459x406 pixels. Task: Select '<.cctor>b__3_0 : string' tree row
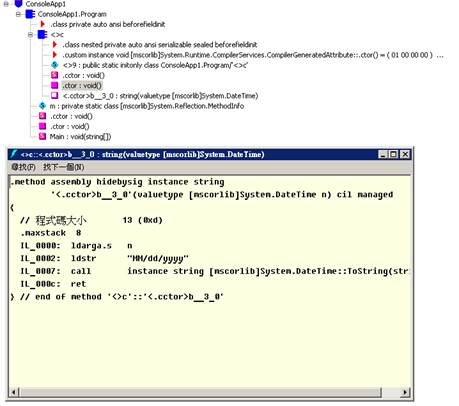(x=160, y=96)
